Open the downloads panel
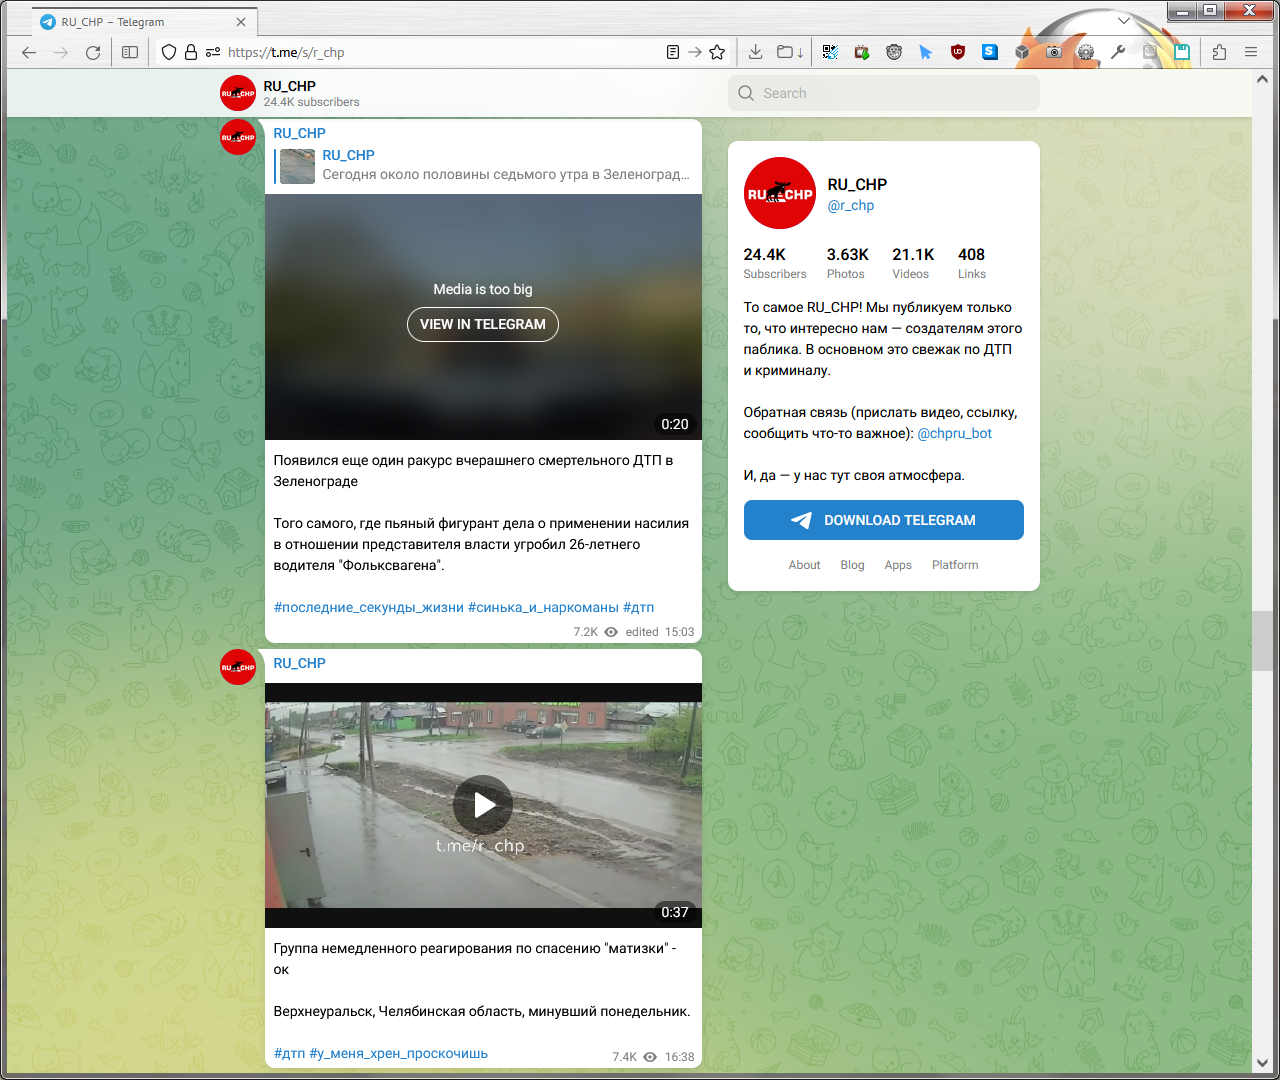 point(756,52)
